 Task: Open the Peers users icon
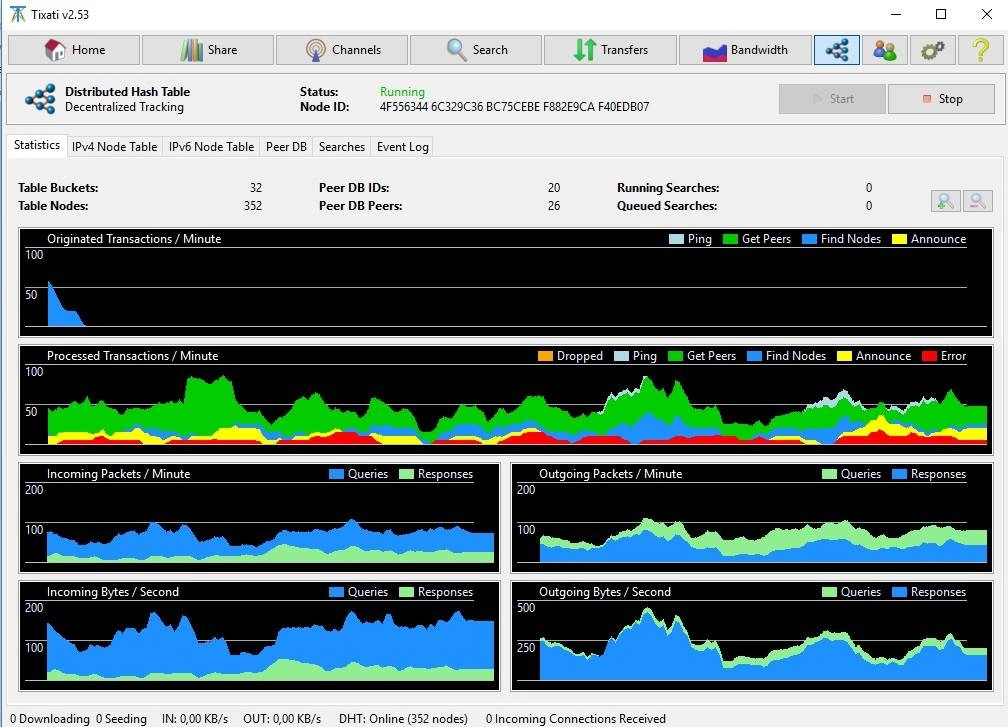tap(885, 50)
